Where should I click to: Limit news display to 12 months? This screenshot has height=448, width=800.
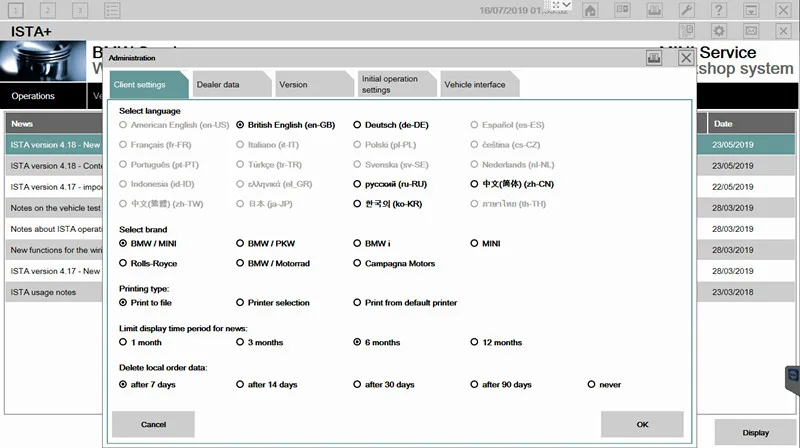pyautogui.click(x=496, y=342)
